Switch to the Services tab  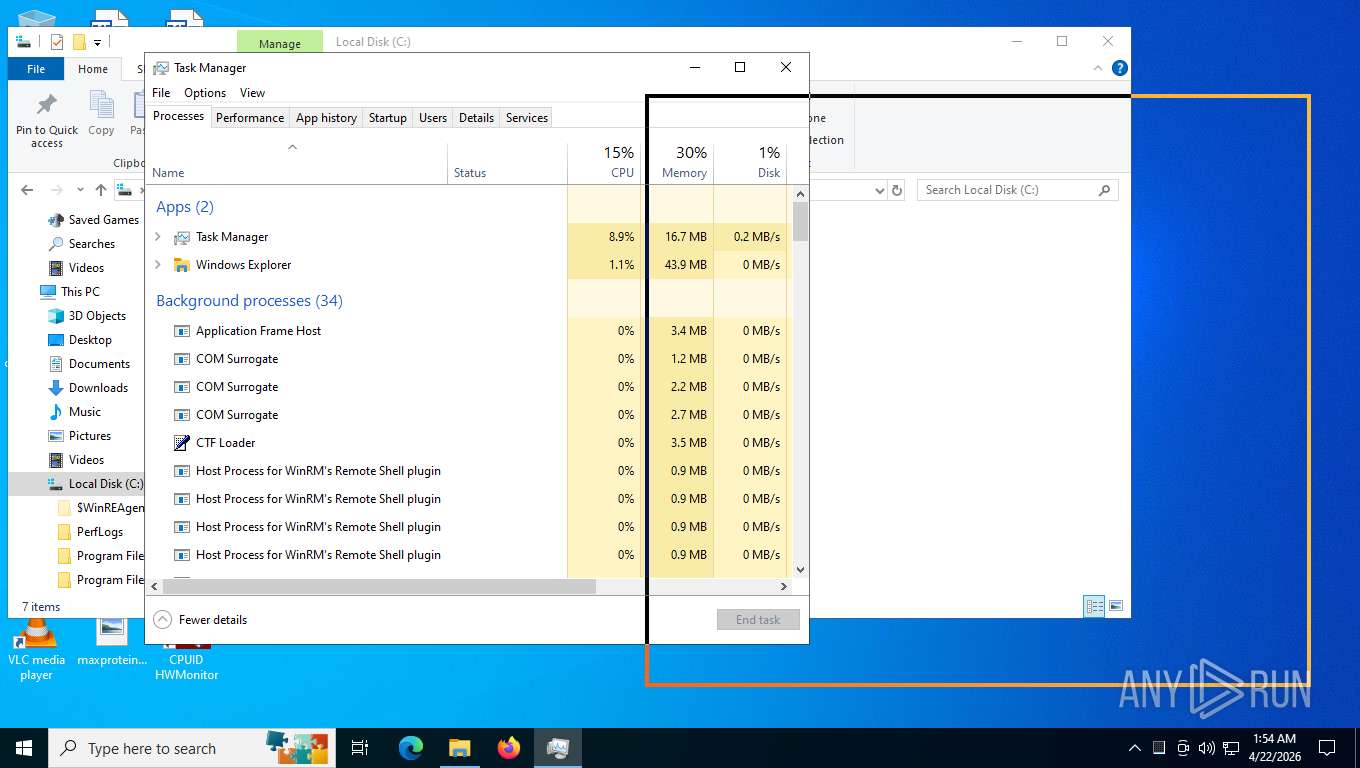pyautogui.click(x=527, y=118)
